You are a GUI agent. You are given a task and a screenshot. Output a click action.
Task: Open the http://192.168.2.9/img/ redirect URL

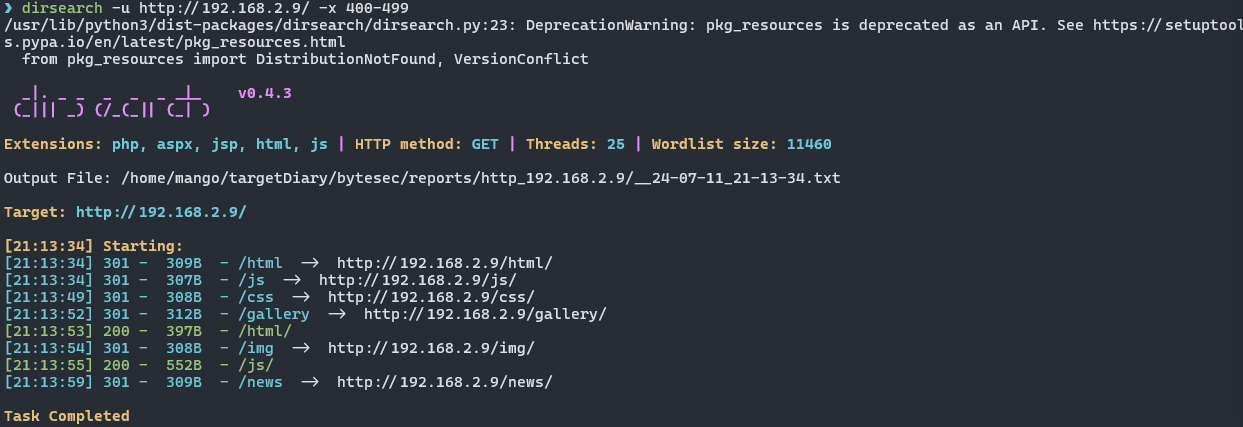[x=431, y=348]
